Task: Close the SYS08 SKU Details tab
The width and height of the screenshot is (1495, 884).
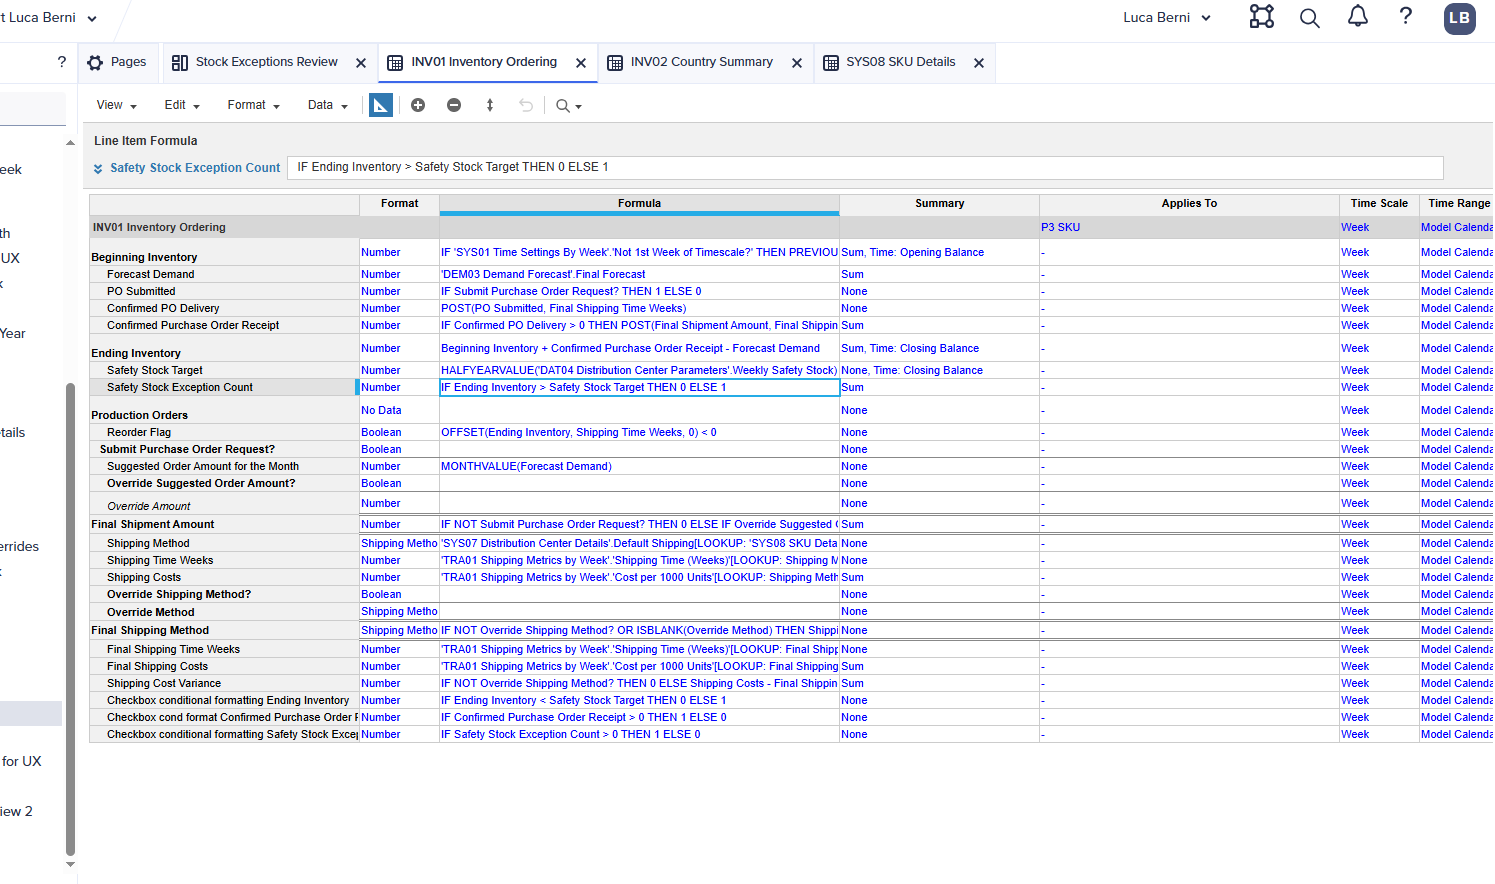Action: tap(979, 63)
